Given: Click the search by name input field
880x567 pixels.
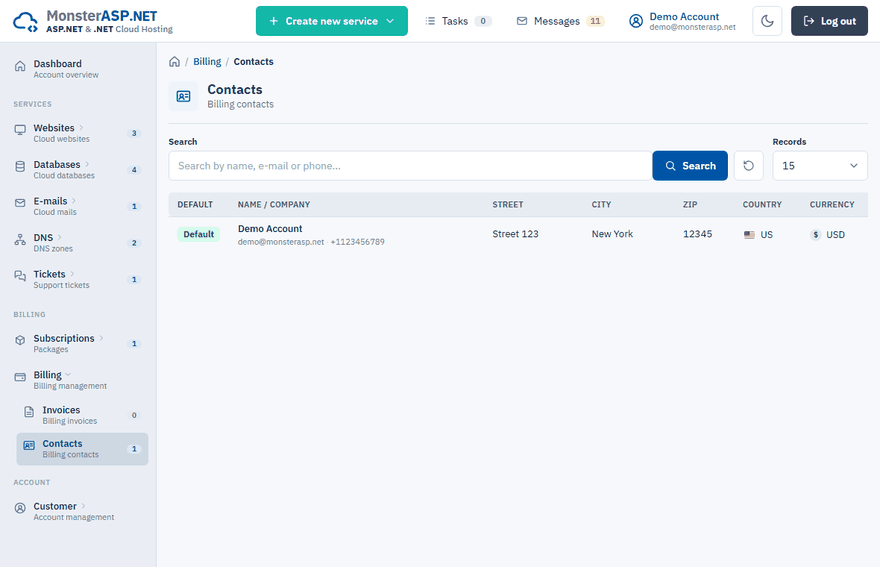Looking at the screenshot, I should 410,166.
